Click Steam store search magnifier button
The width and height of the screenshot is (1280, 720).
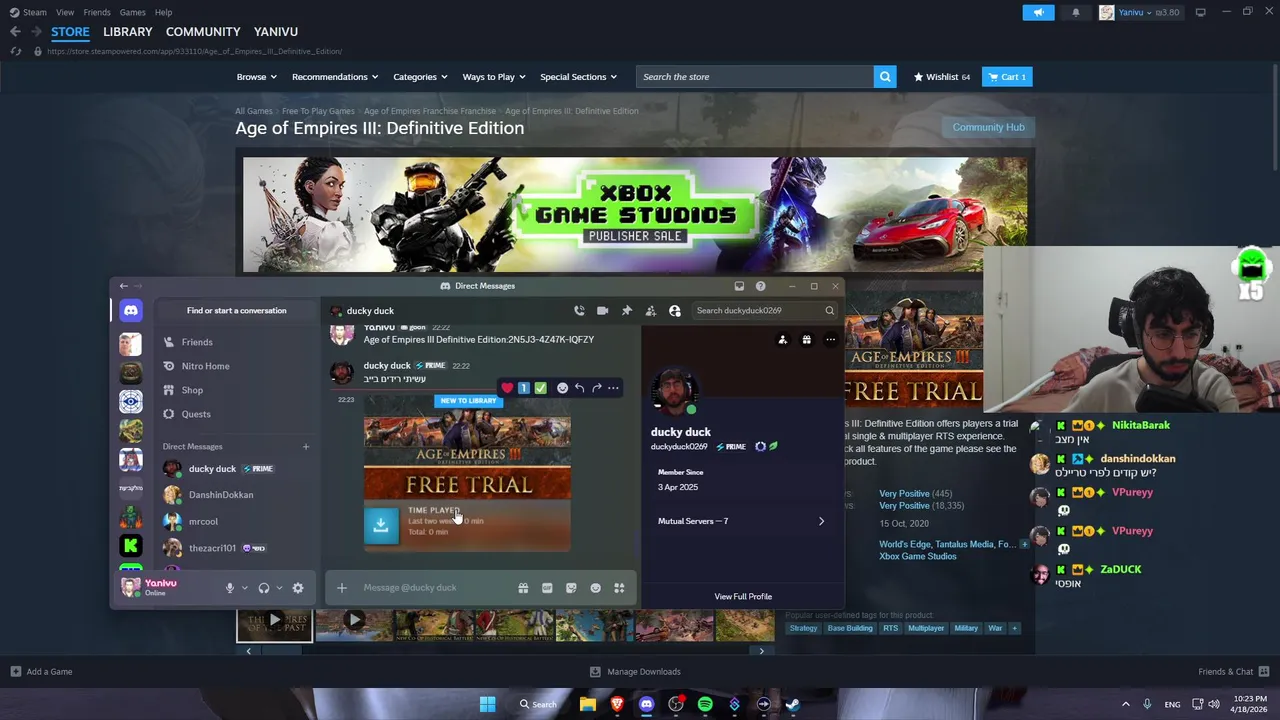[x=885, y=77]
